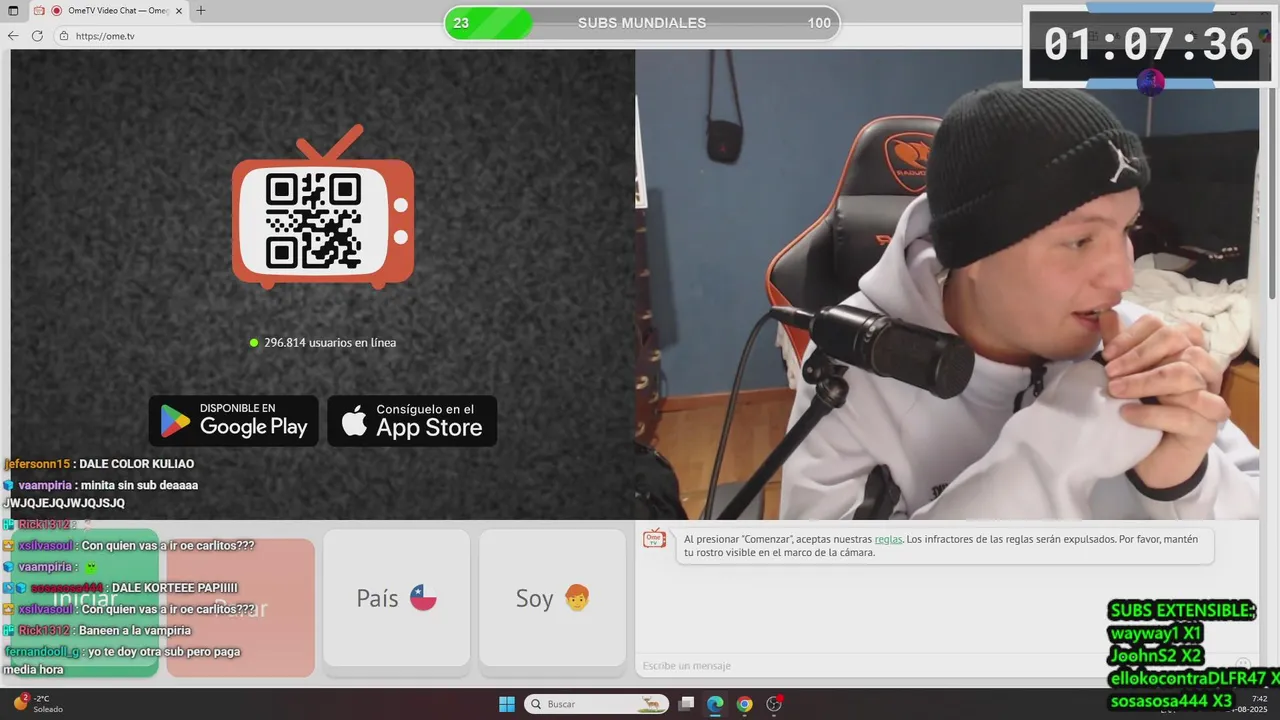Viewport: 1280px width, 720px height.
Task: Open Task View on the taskbar
Action: pos(686,704)
